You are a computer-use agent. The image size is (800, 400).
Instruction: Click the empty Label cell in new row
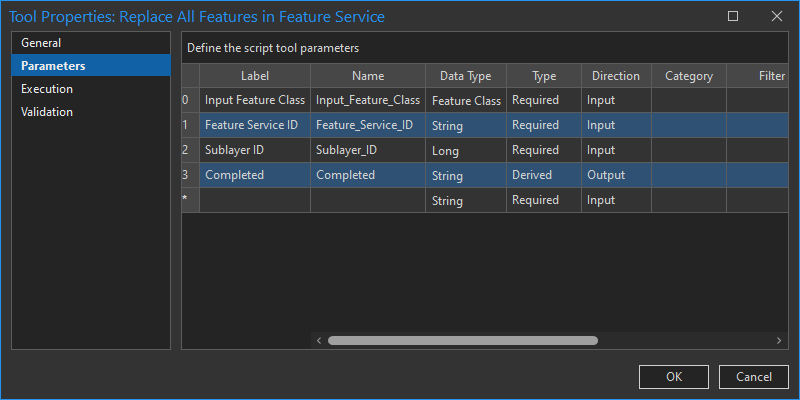click(x=255, y=200)
